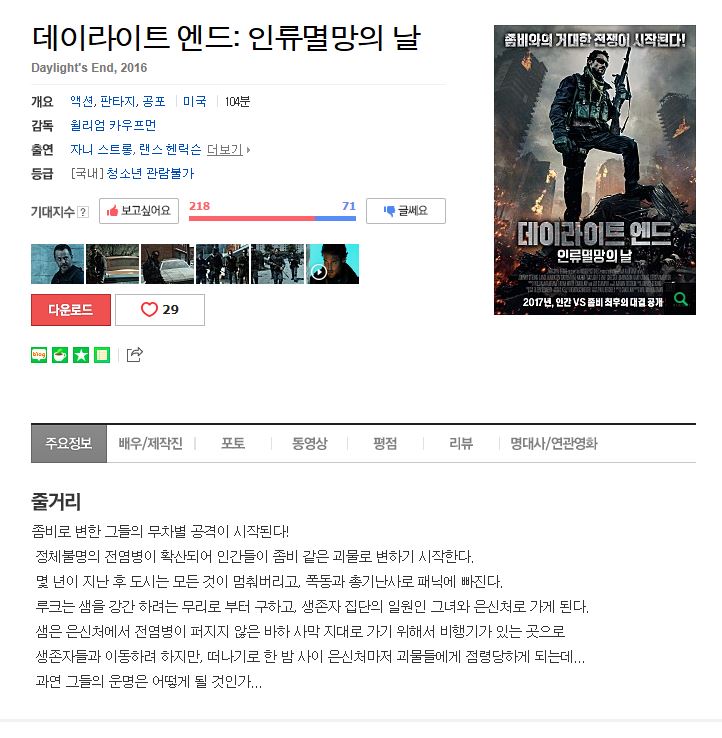Open the share export arrow icon

tap(135, 354)
